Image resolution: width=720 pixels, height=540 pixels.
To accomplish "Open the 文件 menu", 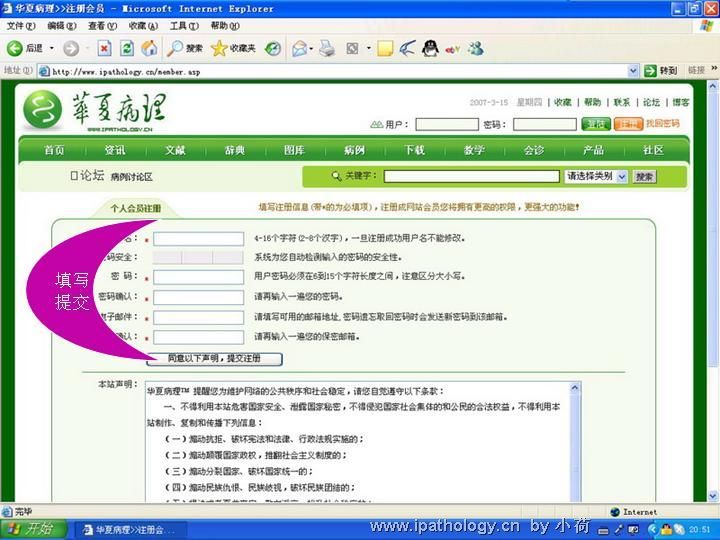I will (x=21, y=26).
